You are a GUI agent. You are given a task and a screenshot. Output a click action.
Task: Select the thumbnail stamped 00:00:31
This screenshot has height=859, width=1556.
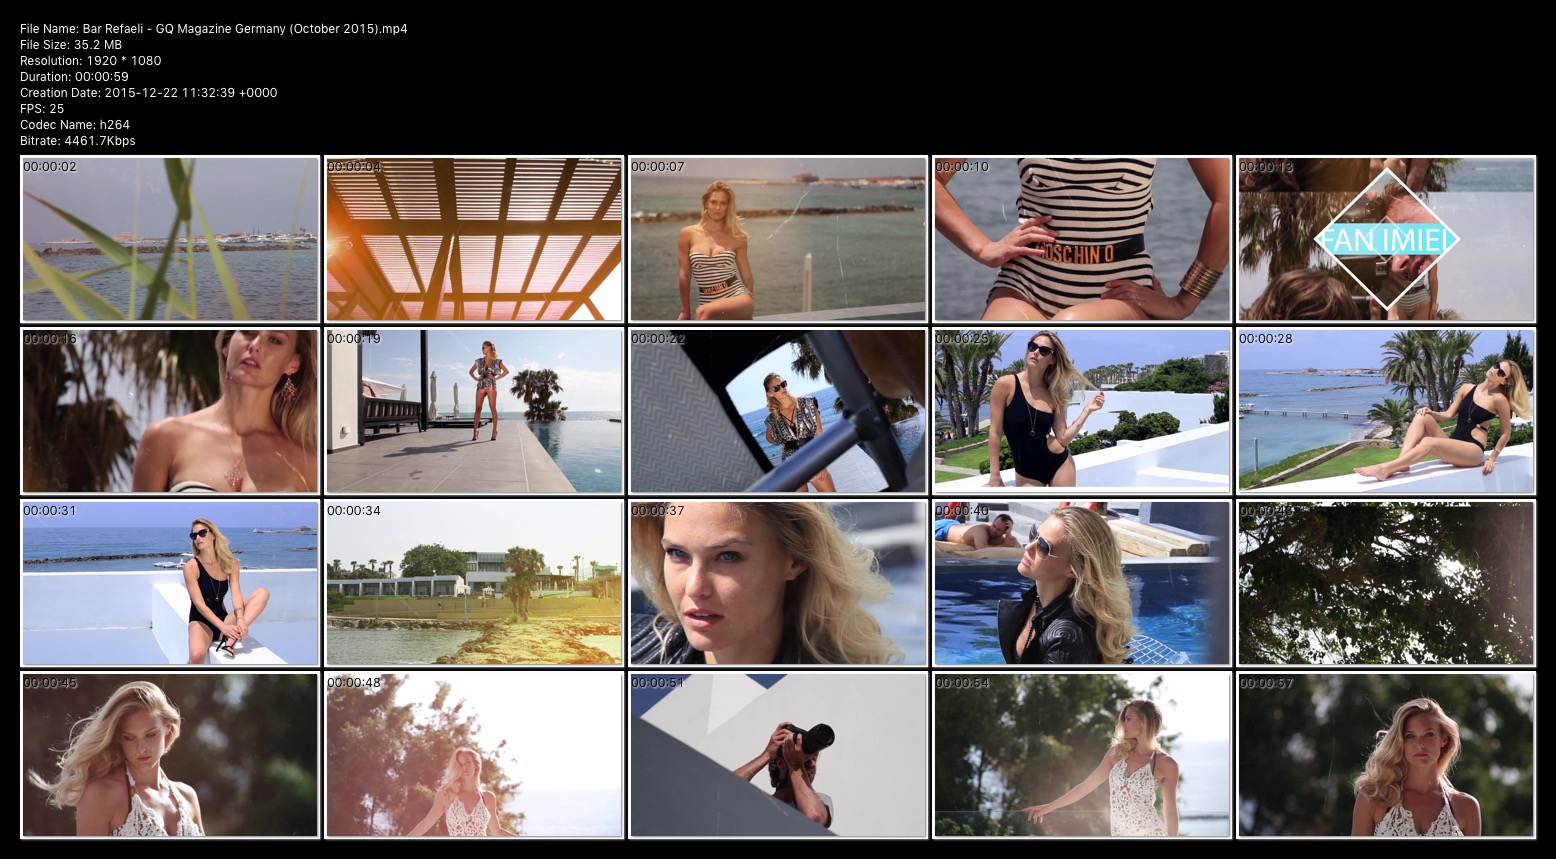170,583
